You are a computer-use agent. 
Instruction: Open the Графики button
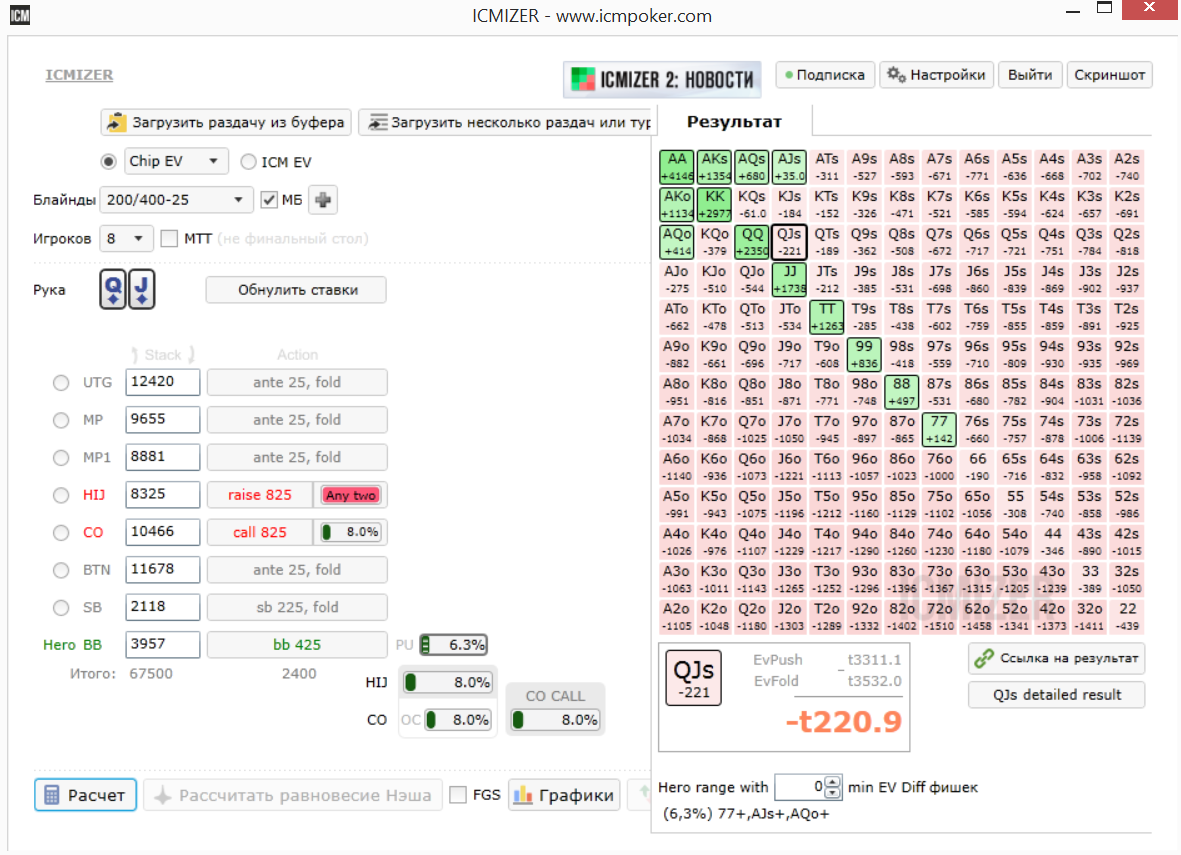pyautogui.click(x=564, y=795)
